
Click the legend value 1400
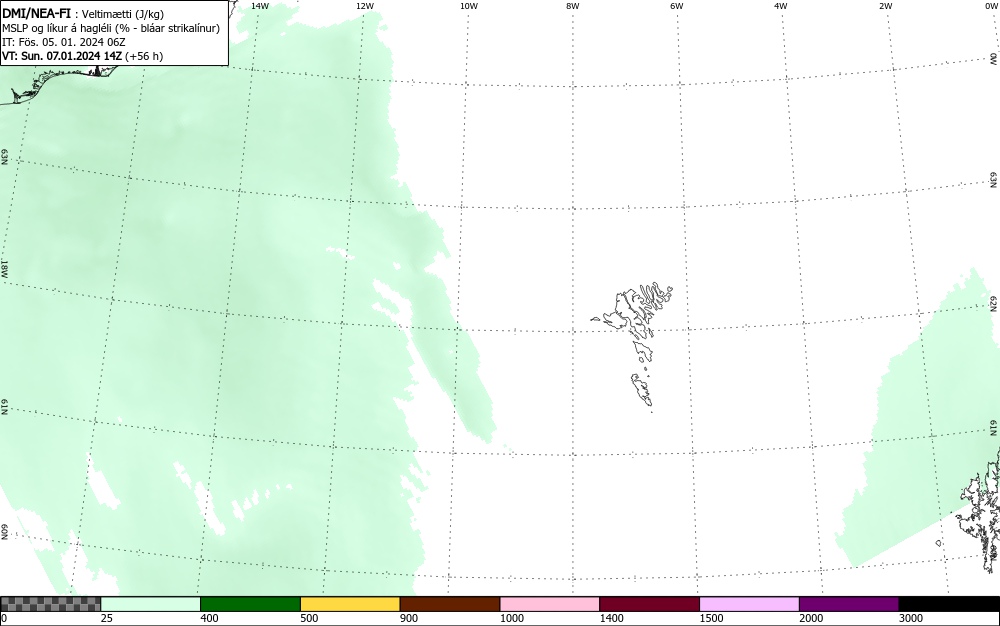point(611,618)
